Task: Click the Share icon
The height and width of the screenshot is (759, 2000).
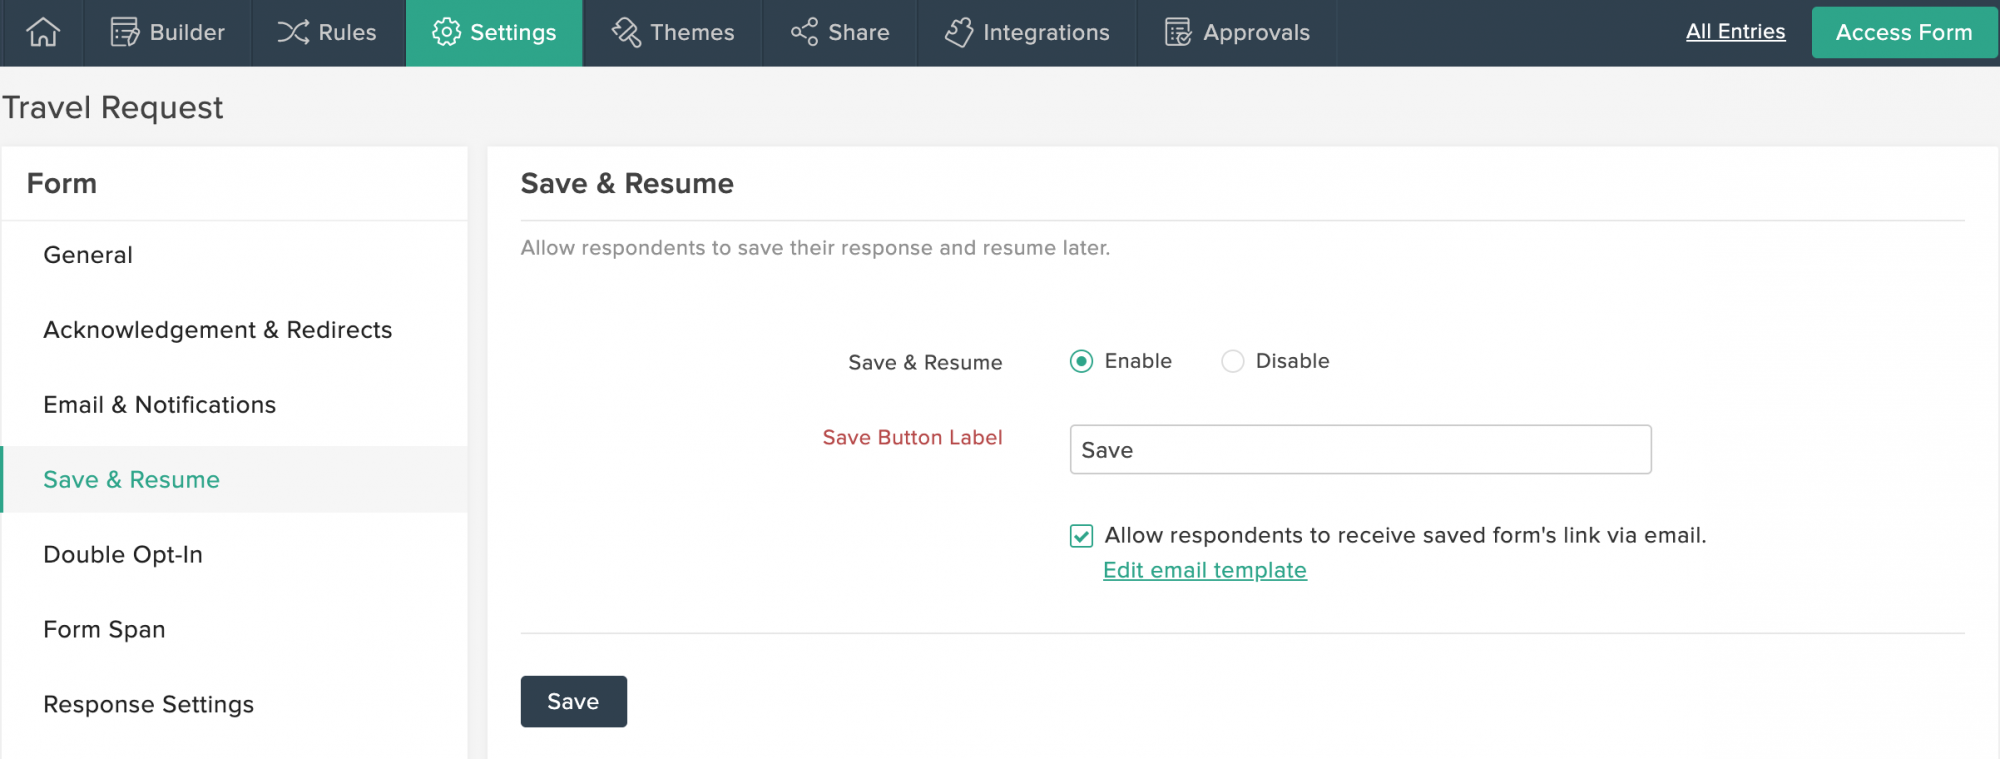Action: [804, 32]
